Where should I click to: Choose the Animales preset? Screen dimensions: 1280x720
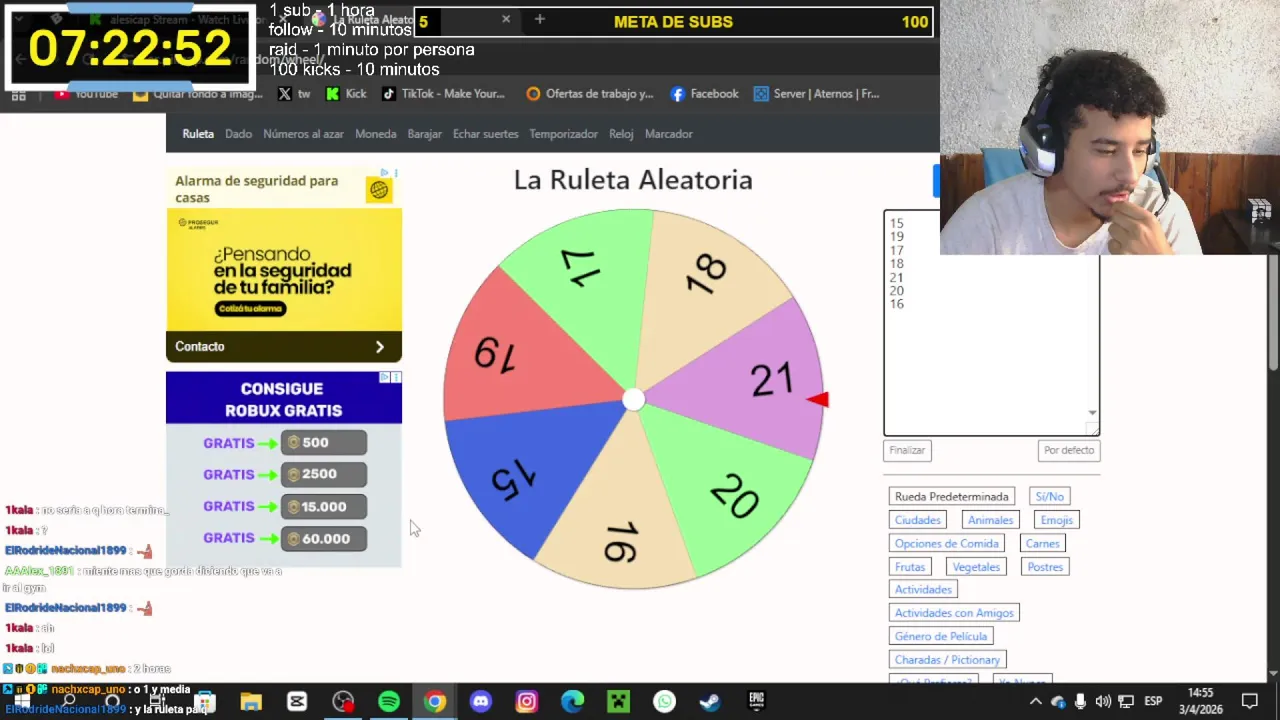pos(990,520)
